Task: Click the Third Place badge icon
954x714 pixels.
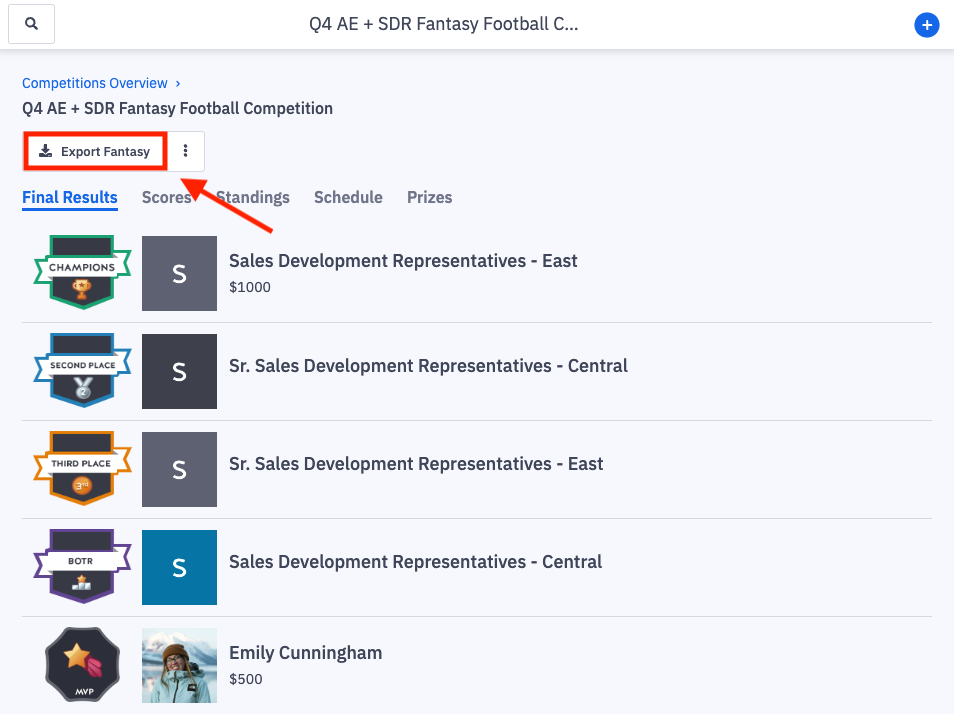Action: [x=82, y=468]
